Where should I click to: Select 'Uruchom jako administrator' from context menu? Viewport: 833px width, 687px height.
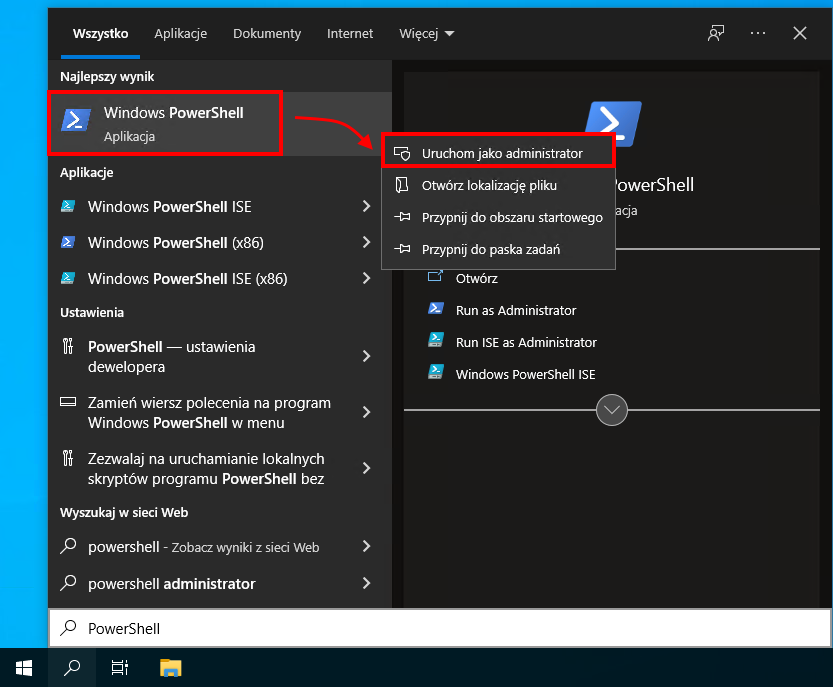(498, 153)
